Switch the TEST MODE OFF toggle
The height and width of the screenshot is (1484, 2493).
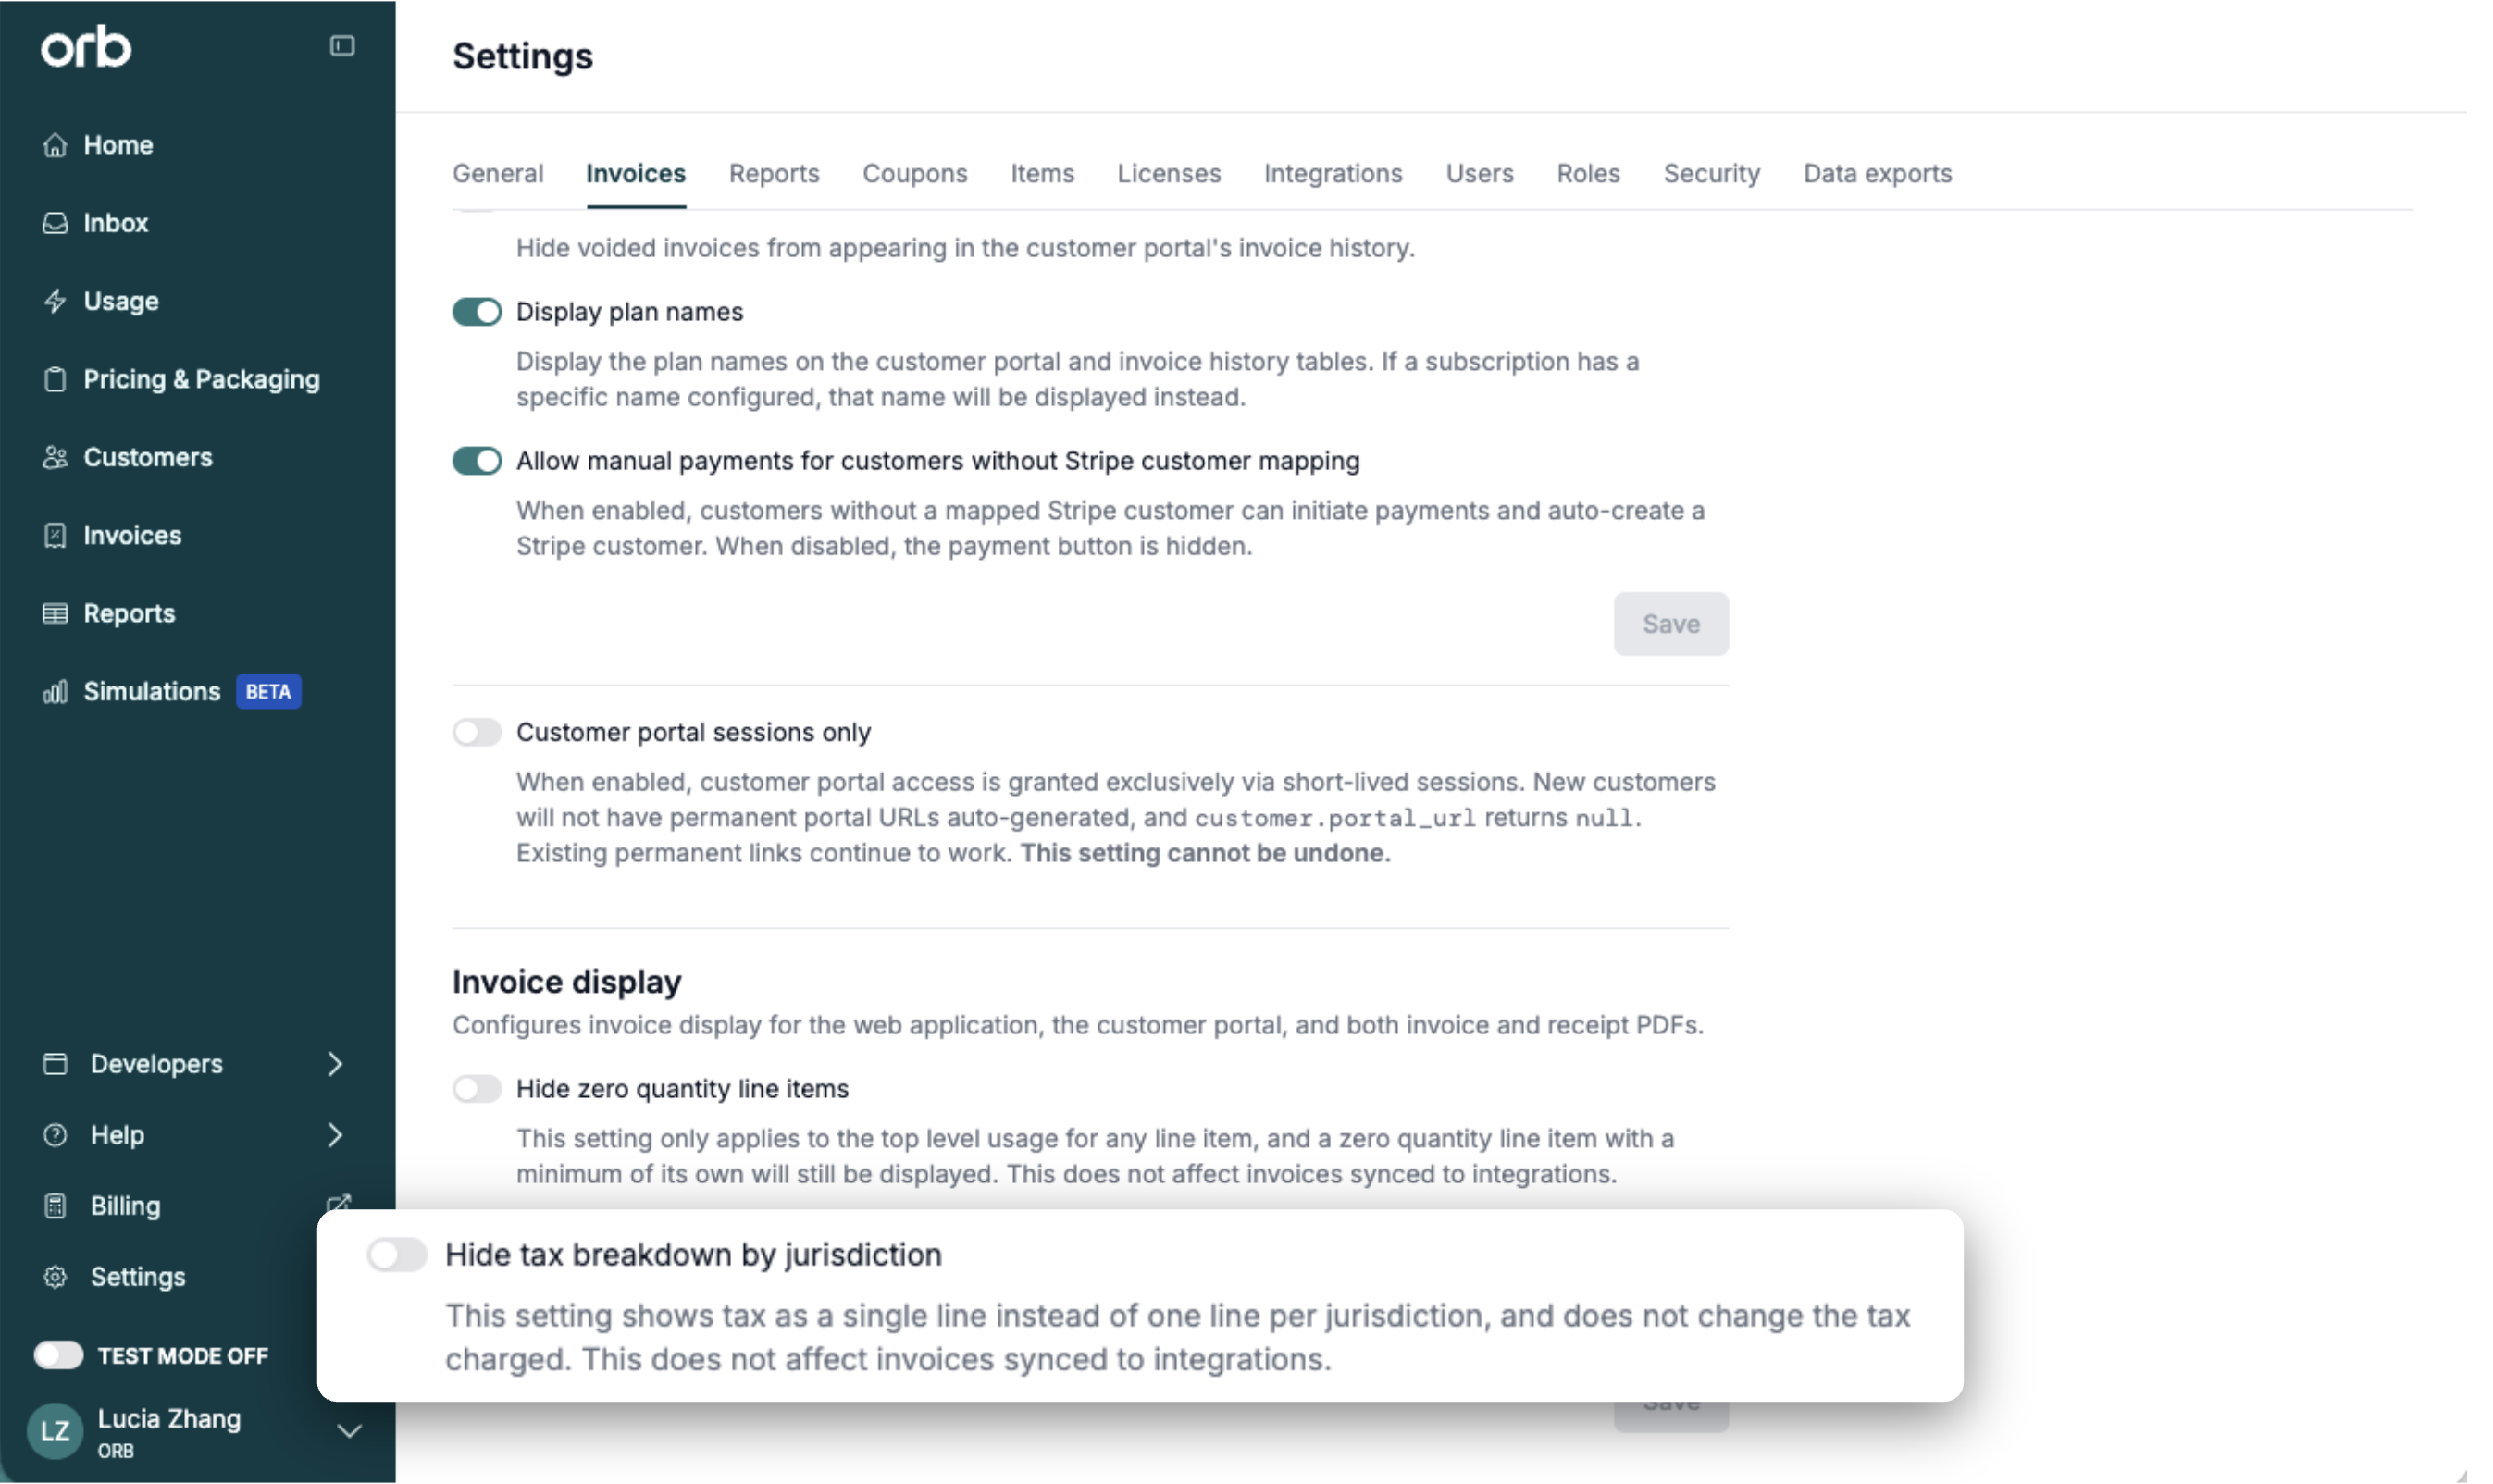[58, 1355]
